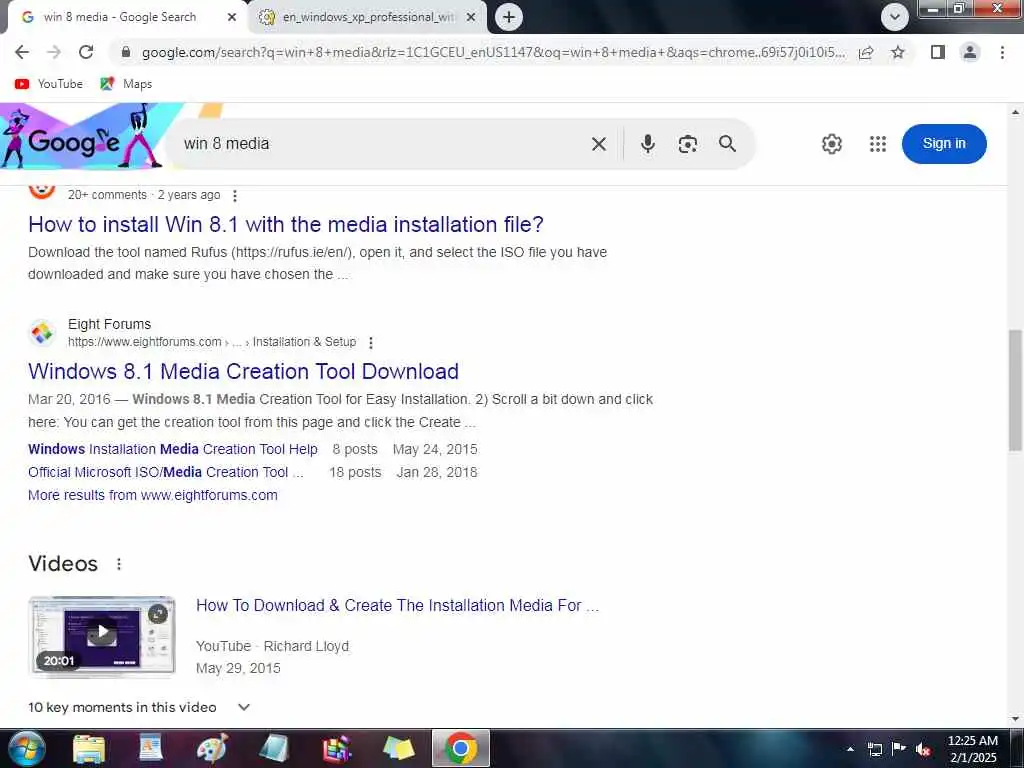
Task: Search by image with Lens icon
Action: 687,144
